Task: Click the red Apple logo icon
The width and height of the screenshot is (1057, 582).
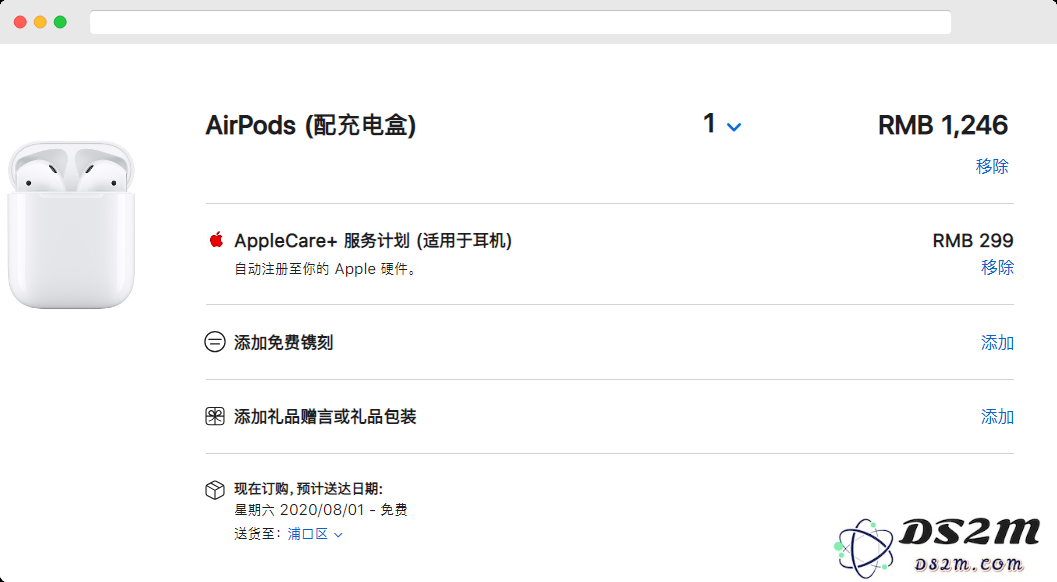Action: tap(216, 239)
